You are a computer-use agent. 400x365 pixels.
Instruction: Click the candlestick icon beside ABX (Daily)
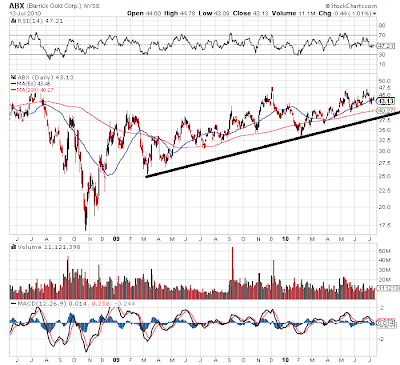click(x=13, y=77)
